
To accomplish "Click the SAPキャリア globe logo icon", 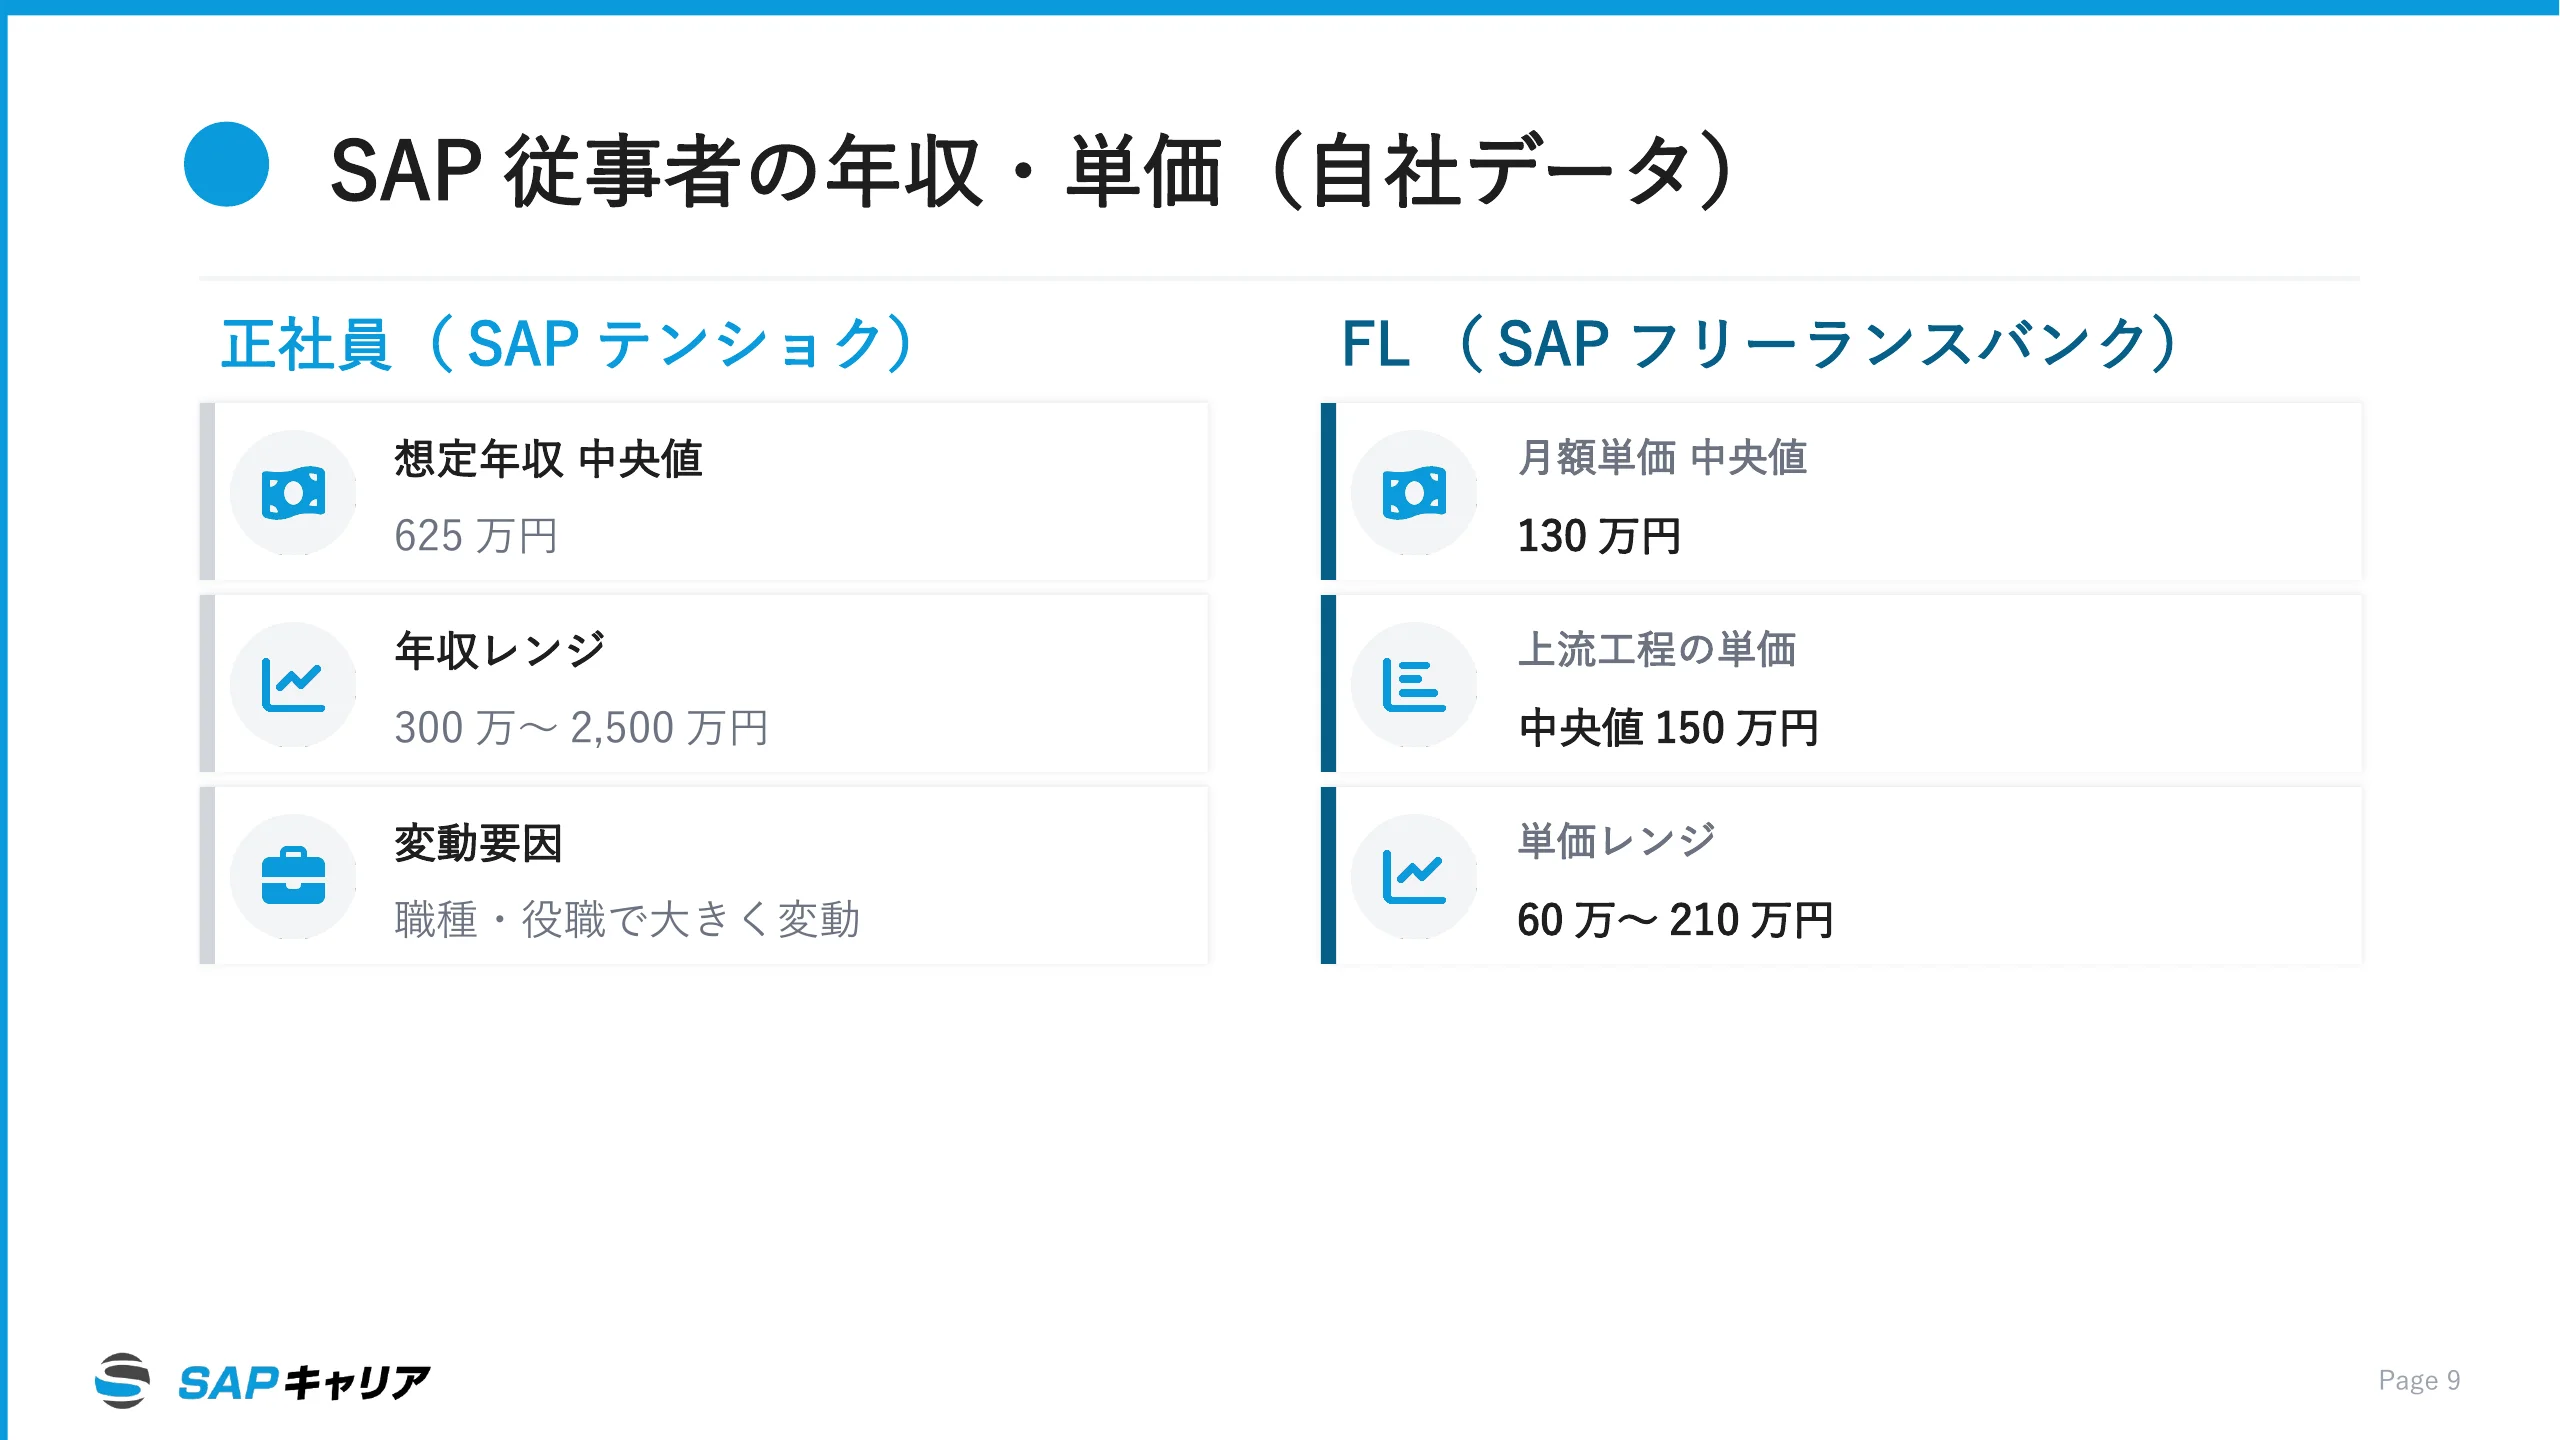I will tap(123, 1381).
